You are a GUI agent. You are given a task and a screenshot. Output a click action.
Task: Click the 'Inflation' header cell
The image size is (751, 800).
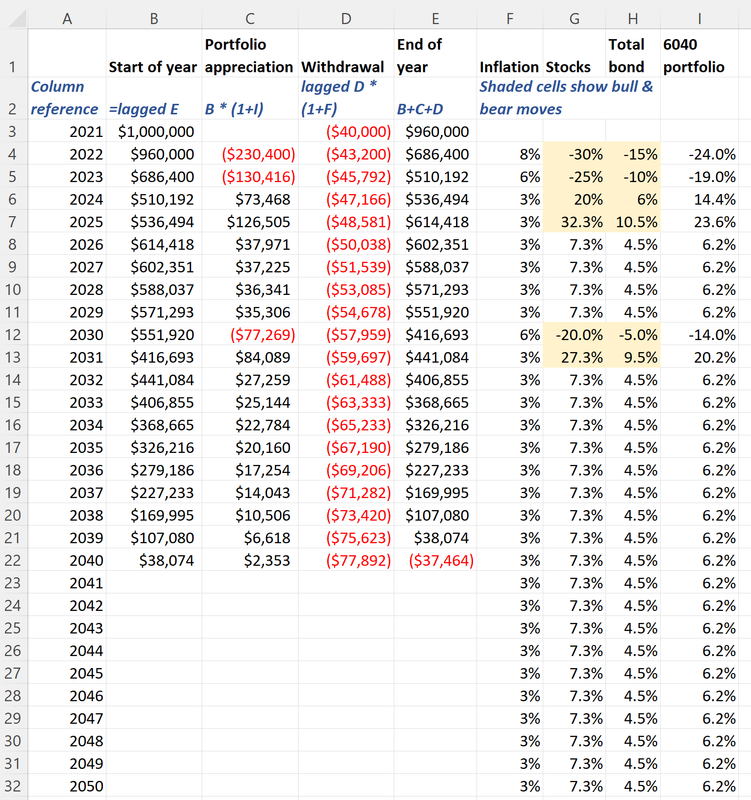pyautogui.click(x=510, y=53)
